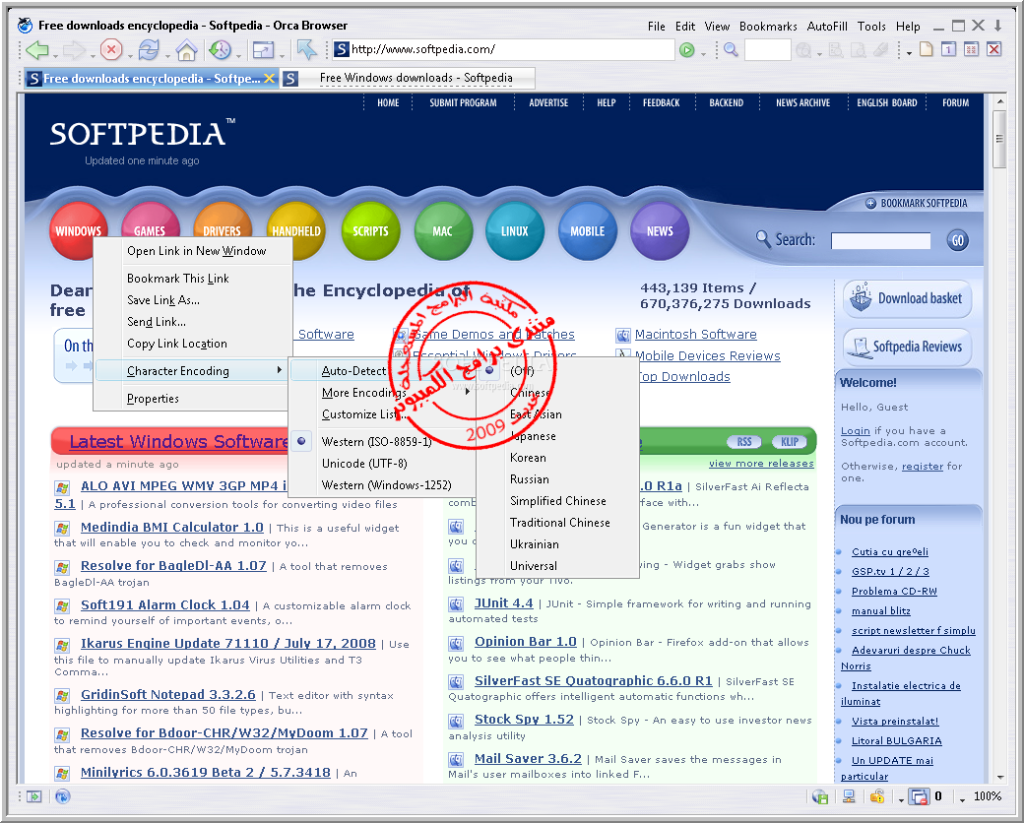Open History with the clock icon

pyautogui.click(x=220, y=50)
